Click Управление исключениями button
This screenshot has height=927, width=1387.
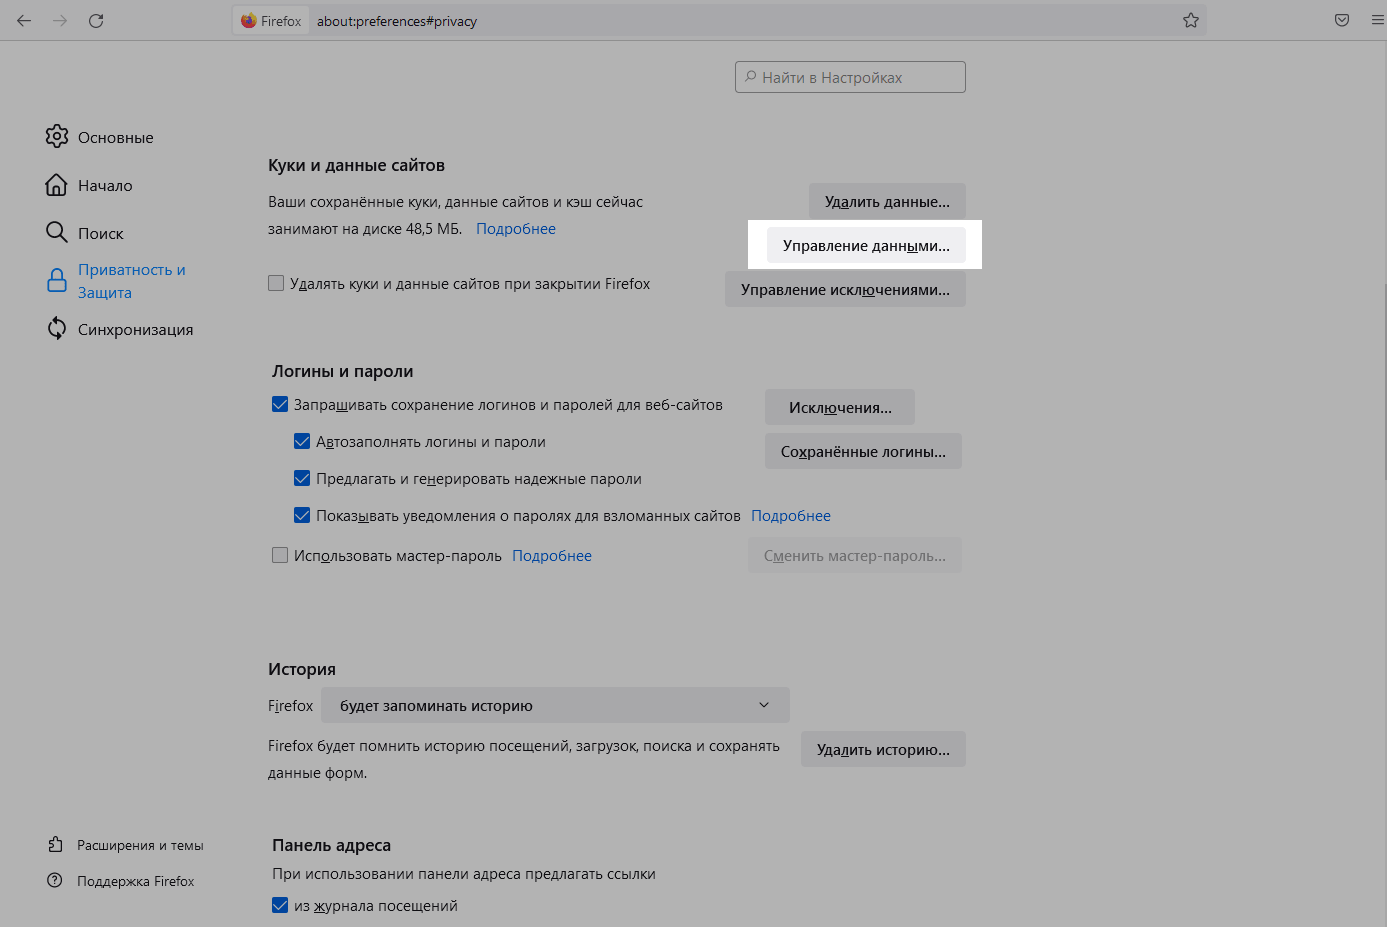point(845,289)
